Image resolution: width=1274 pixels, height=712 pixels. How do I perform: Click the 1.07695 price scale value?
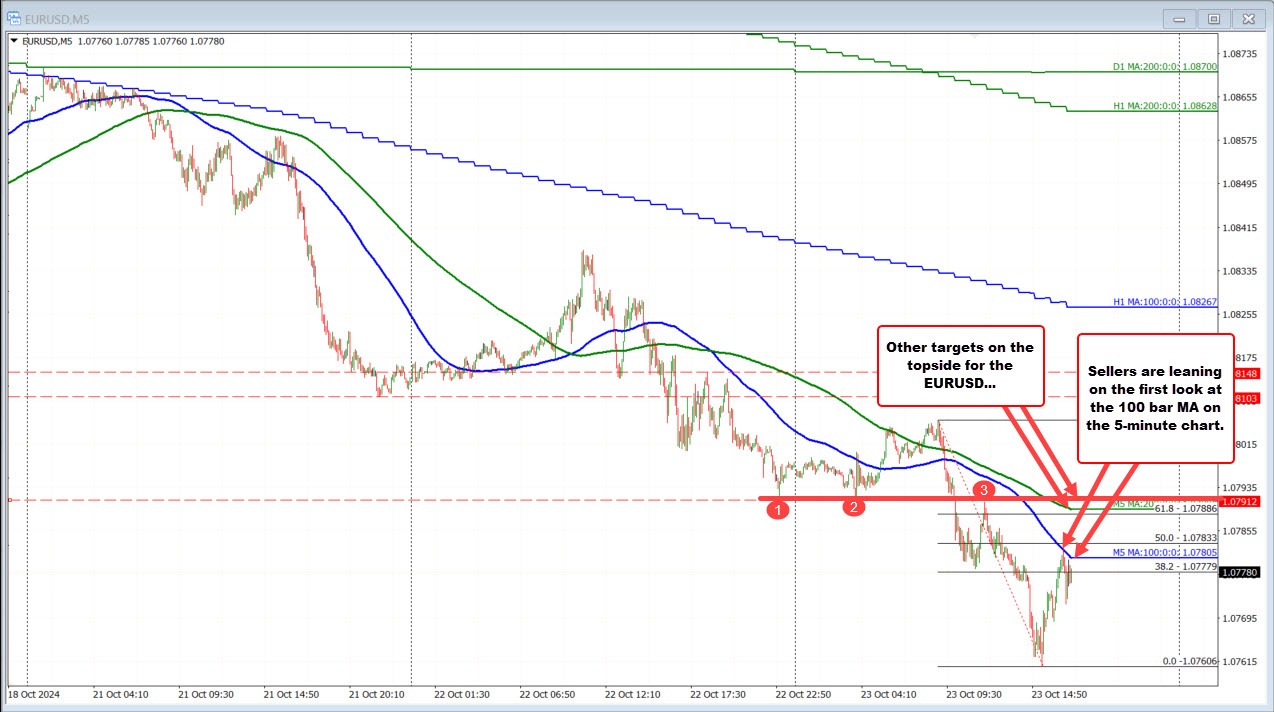[x=1241, y=618]
